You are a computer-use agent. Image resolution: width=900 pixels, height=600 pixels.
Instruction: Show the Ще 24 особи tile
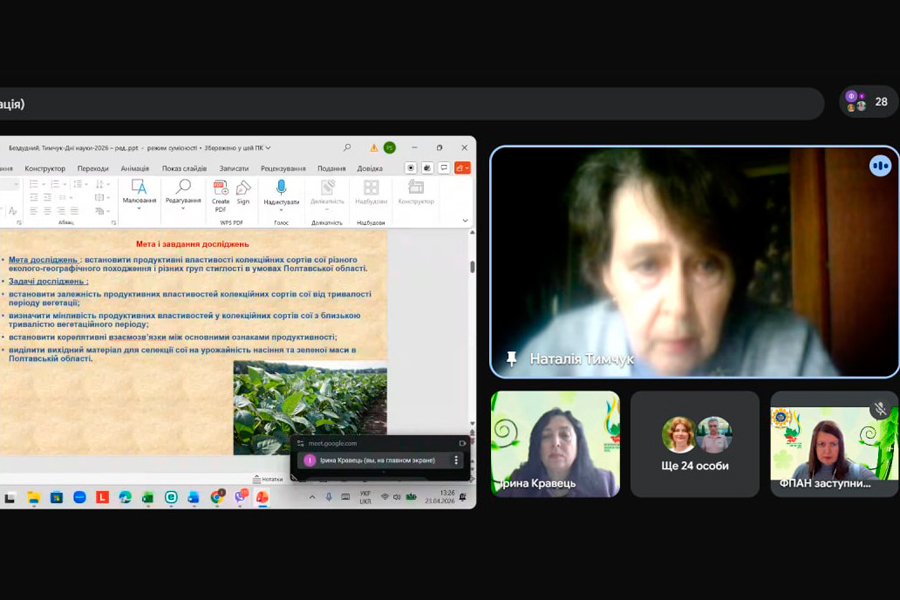click(x=695, y=444)
